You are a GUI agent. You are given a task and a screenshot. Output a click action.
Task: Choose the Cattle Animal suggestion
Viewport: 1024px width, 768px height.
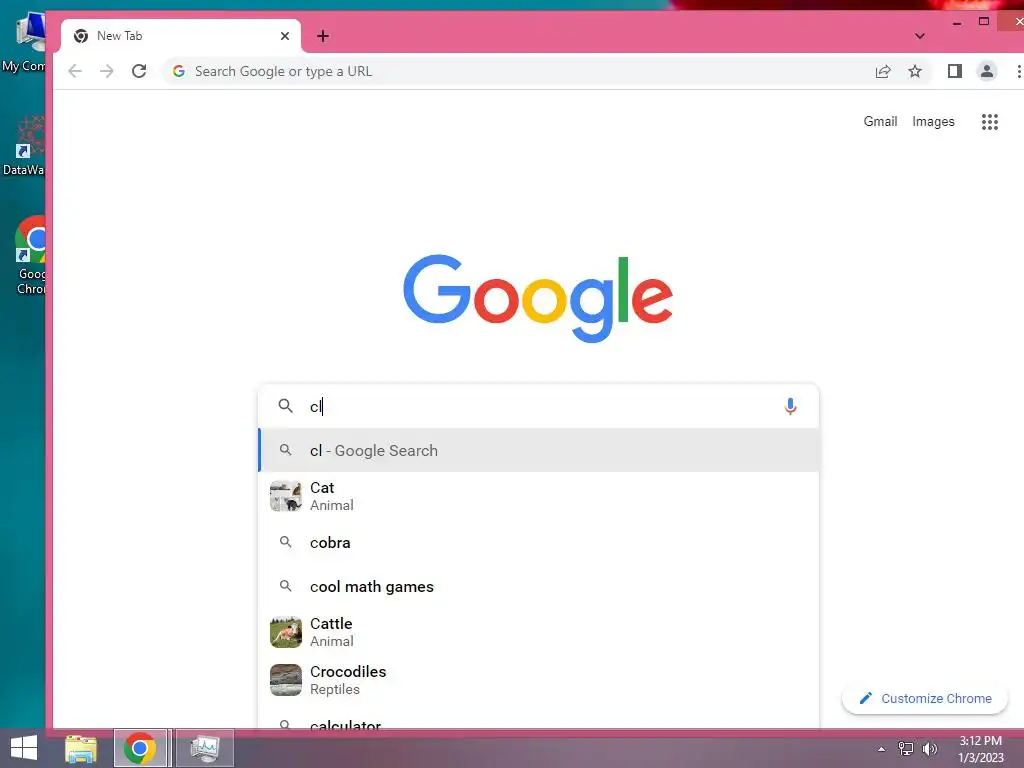point(539,632)
